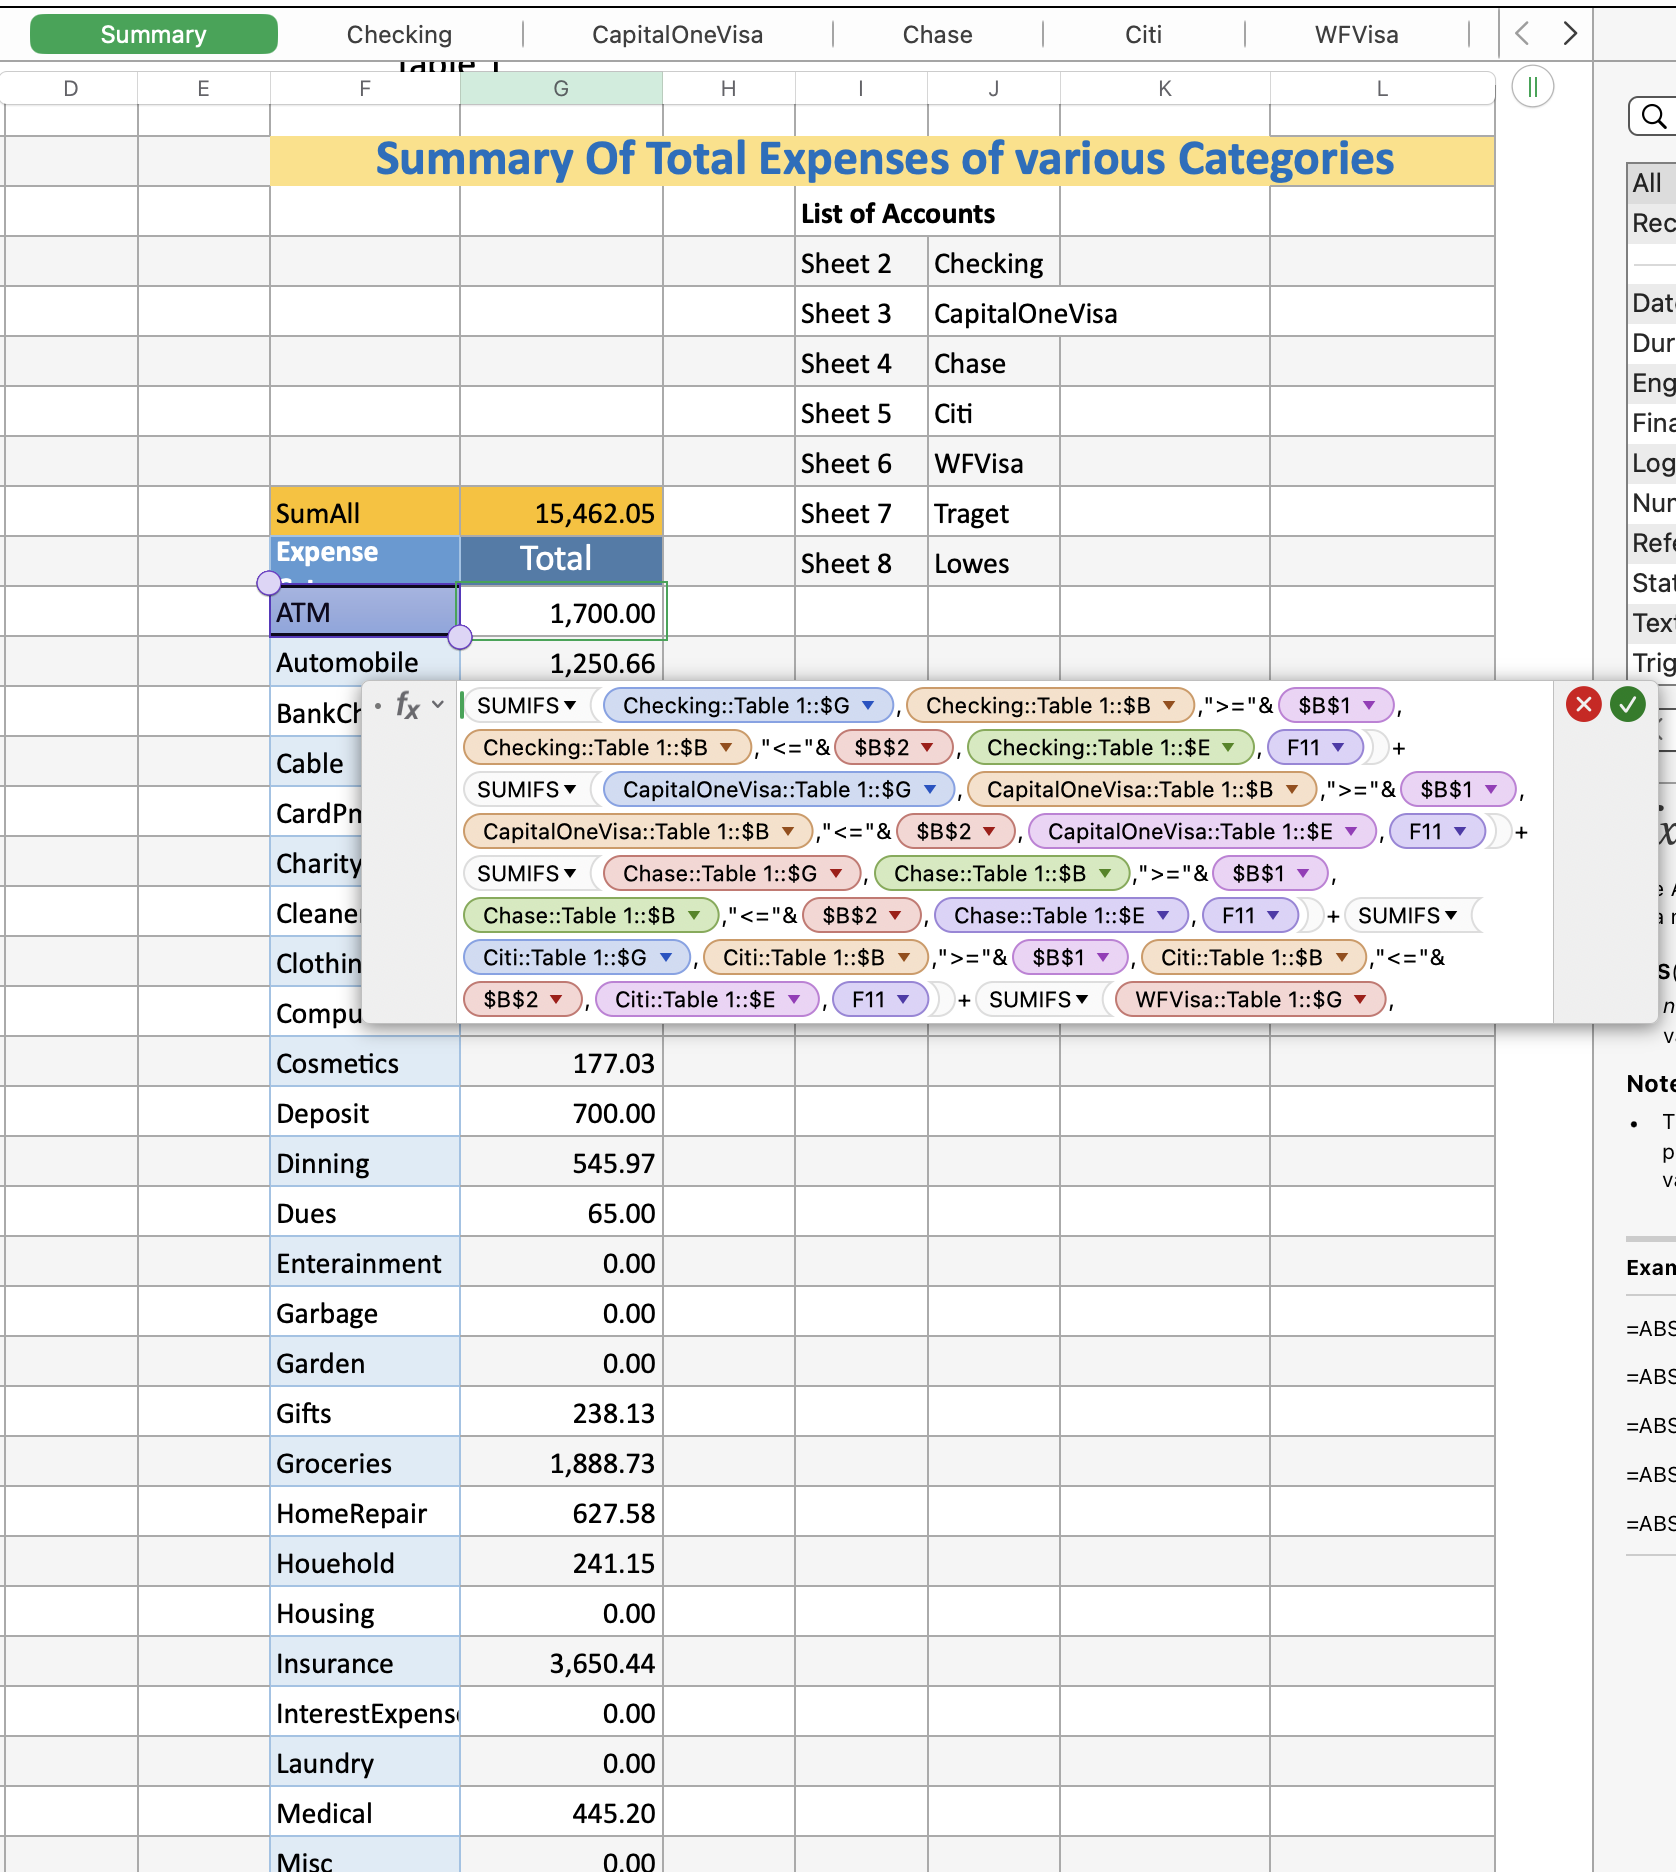This screenshot has width=1676, height=1872.
Task: Open the fx chevron dropdown in formula editor
Action: point(438,705)
